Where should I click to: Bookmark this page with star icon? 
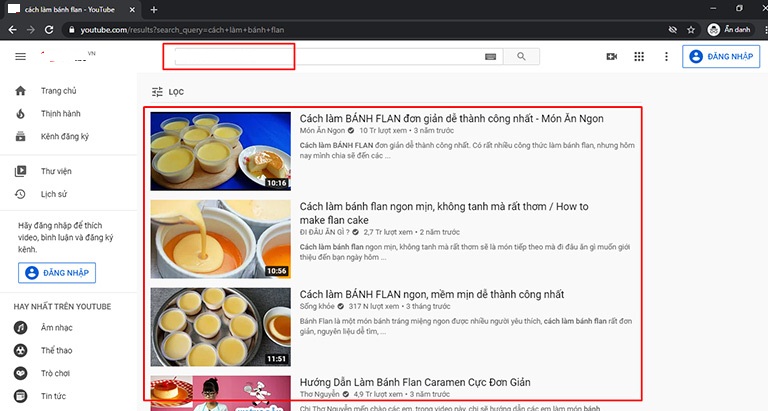pyautogui.click(x=691, y=30)
